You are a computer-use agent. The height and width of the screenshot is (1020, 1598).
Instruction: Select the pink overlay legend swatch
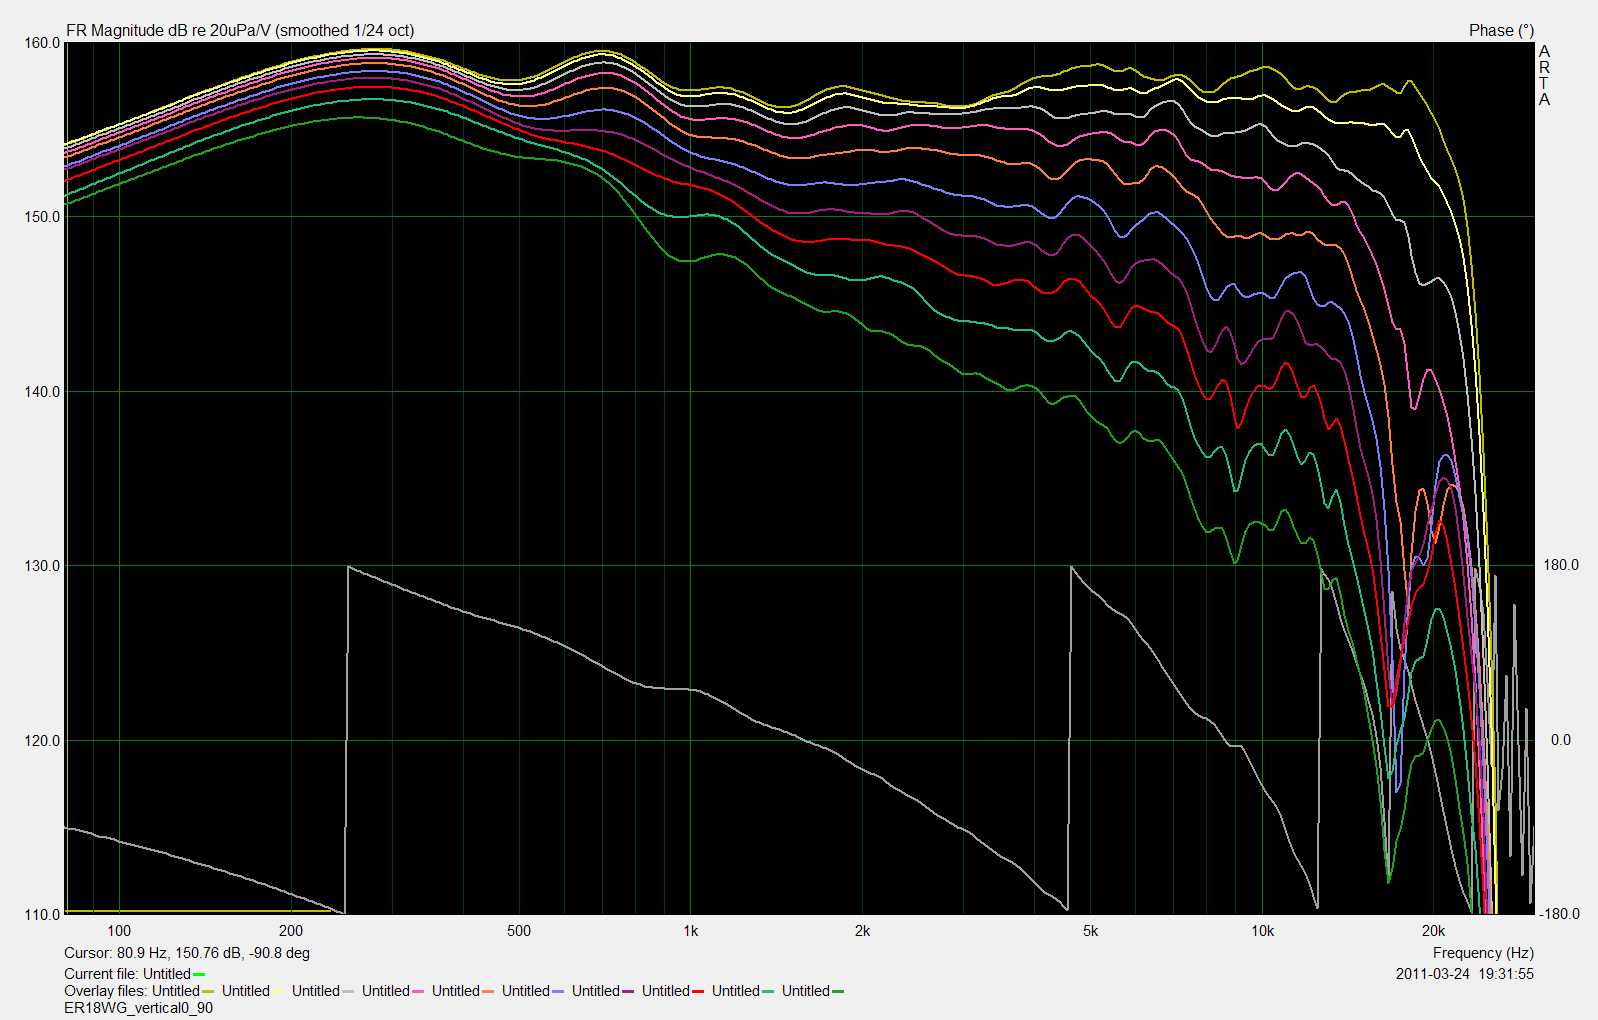[418, 992]
